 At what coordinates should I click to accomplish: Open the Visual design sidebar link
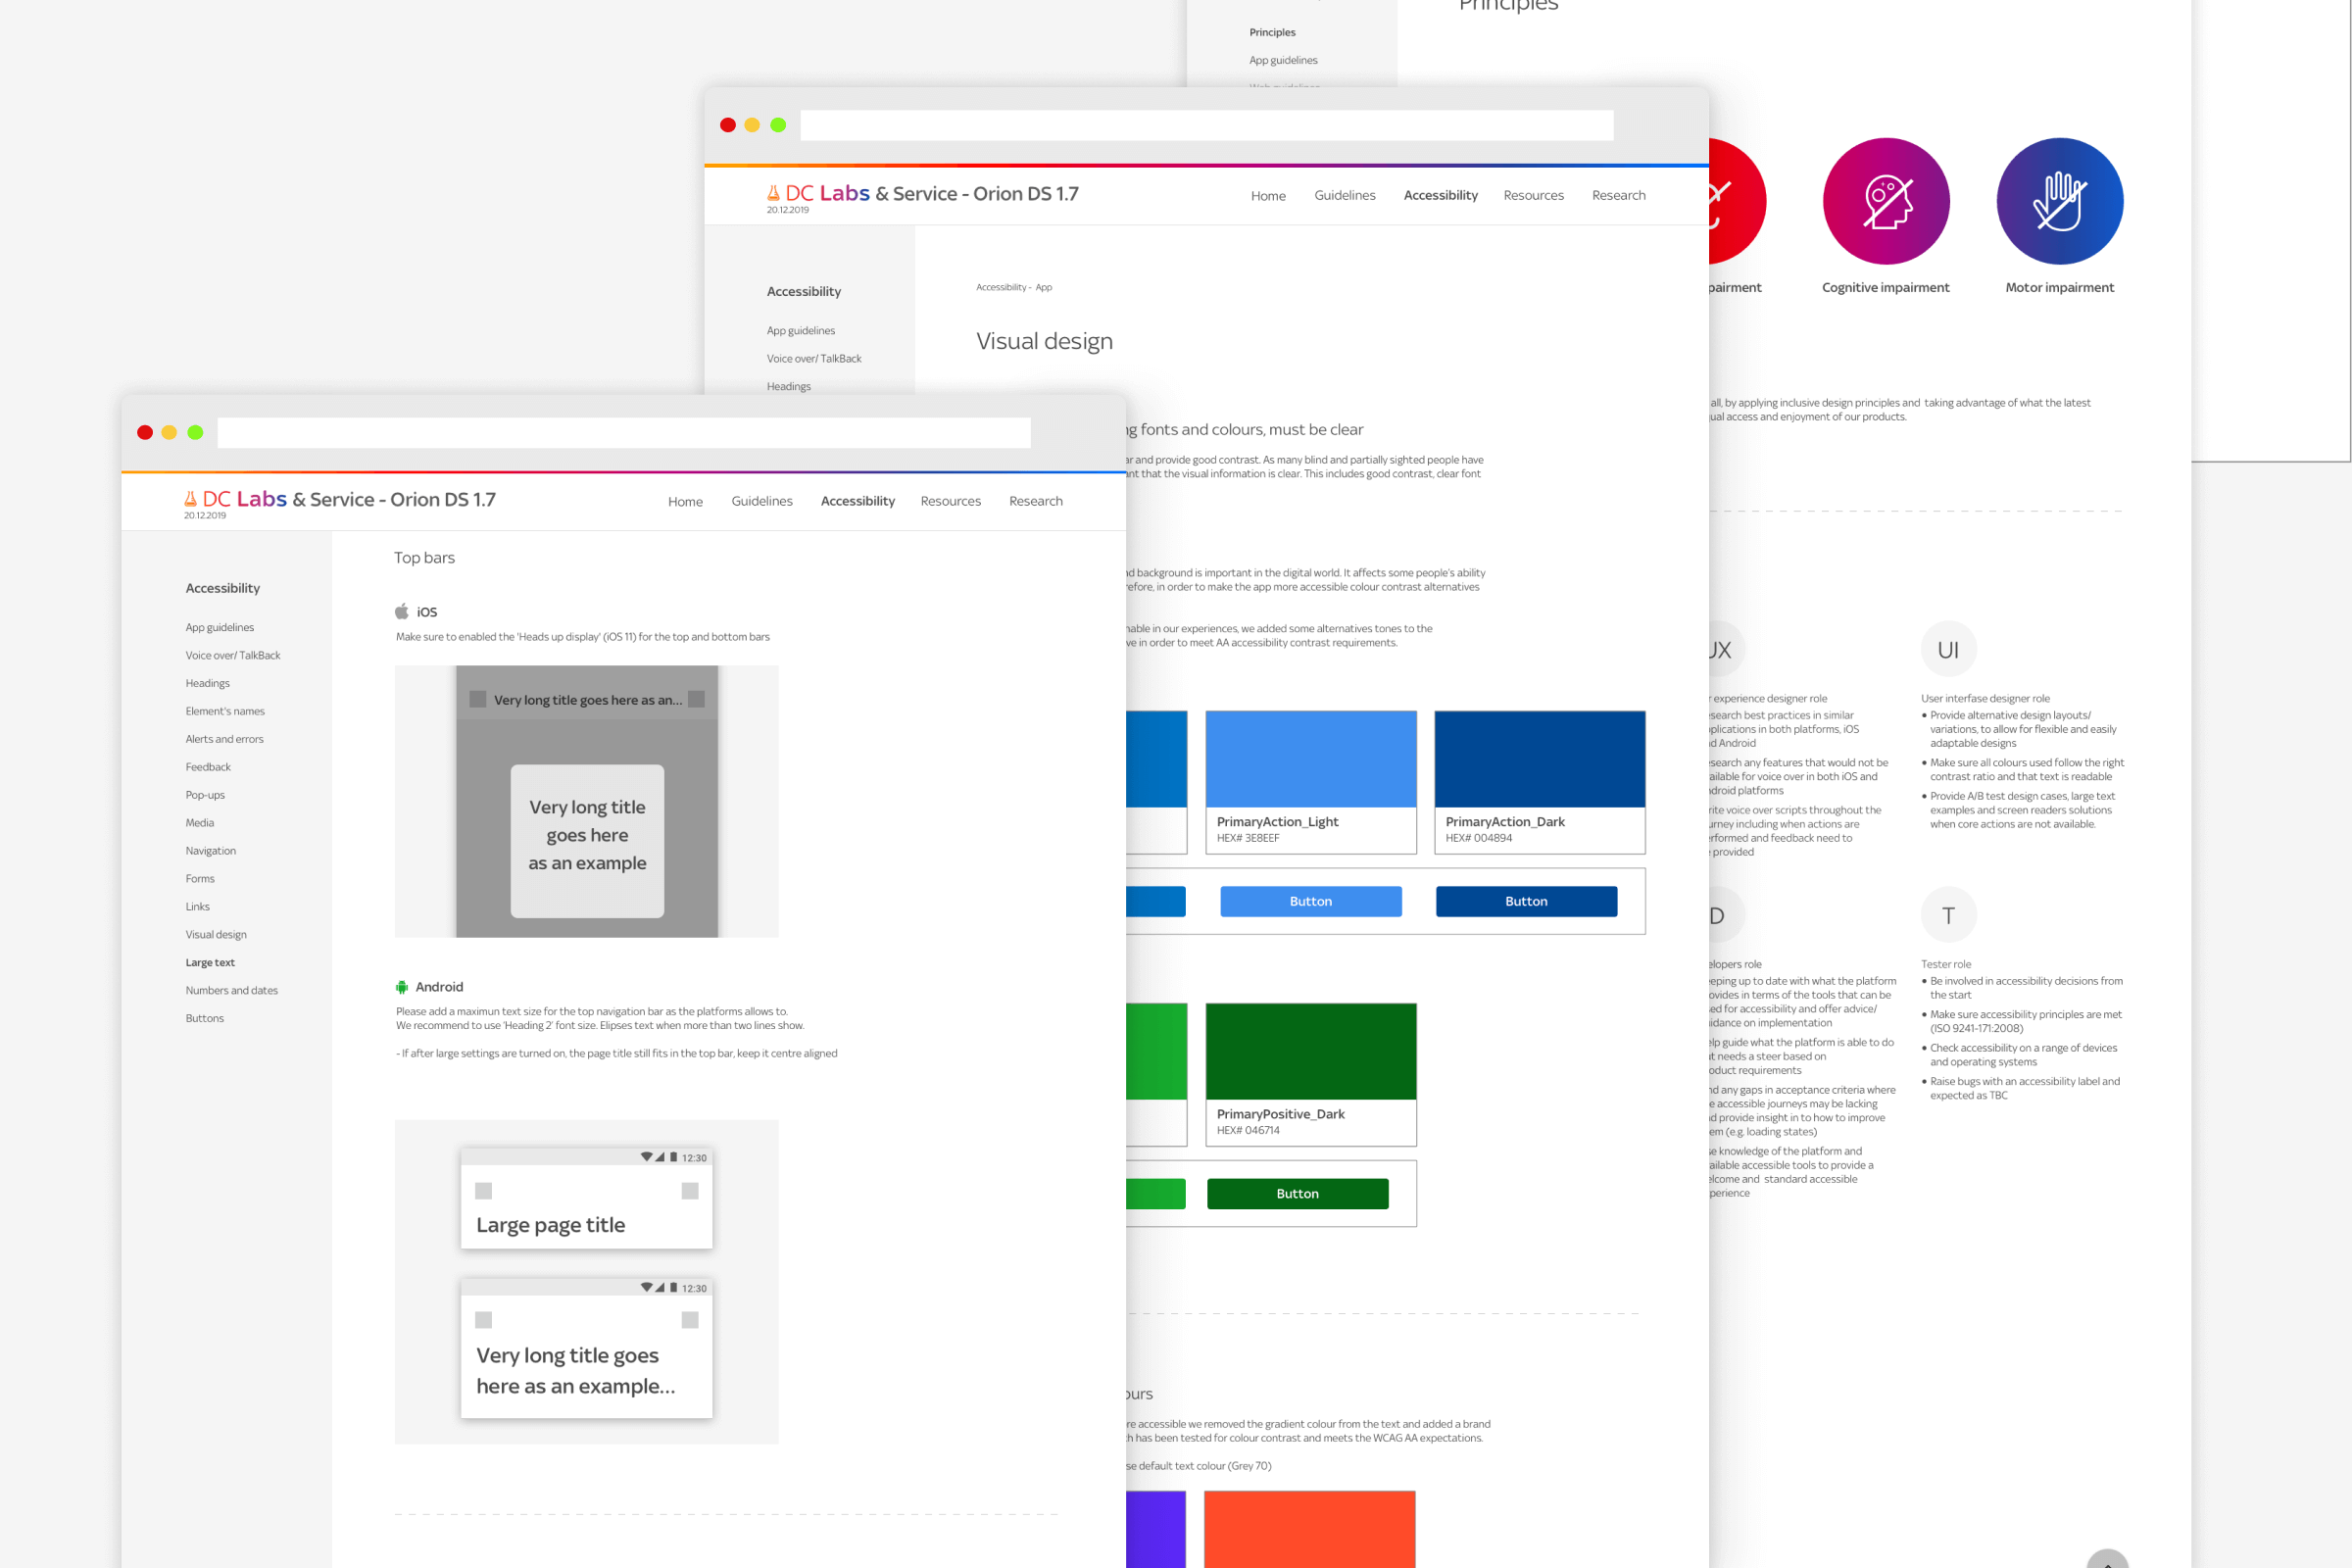[x=215, y=934]
